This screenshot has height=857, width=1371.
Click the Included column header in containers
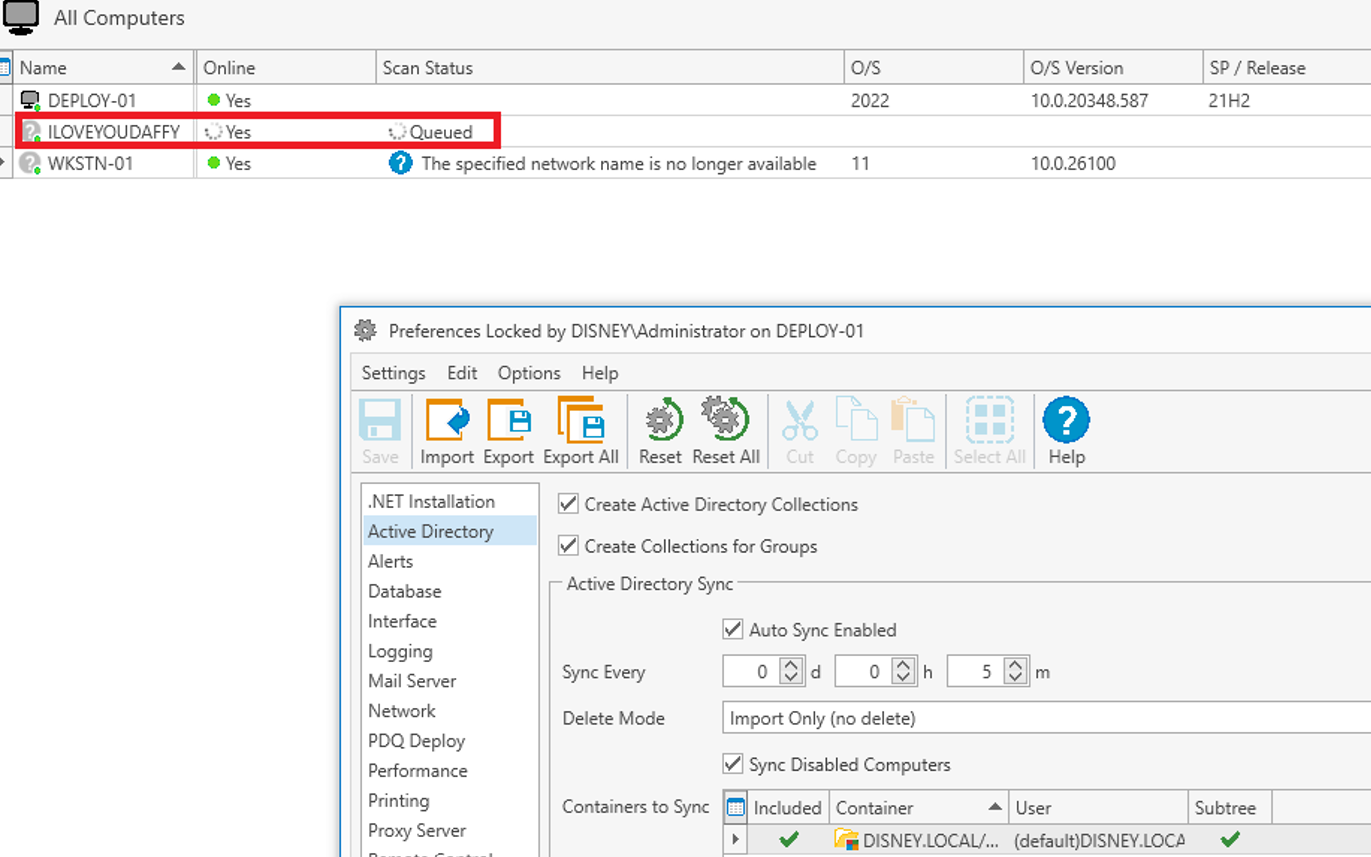[x=788, y=807]
